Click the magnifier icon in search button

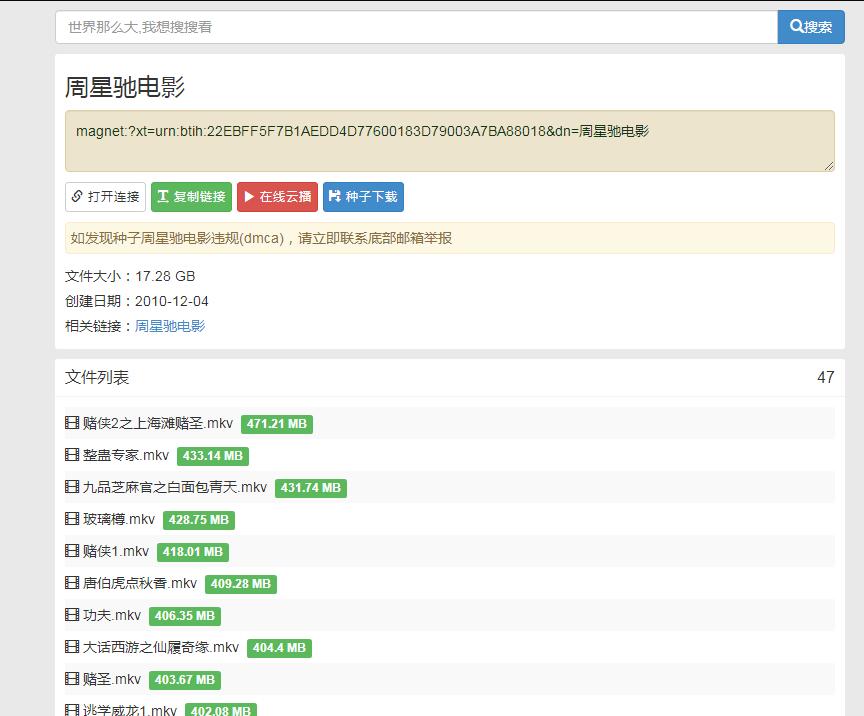click(x=797, y=27)
